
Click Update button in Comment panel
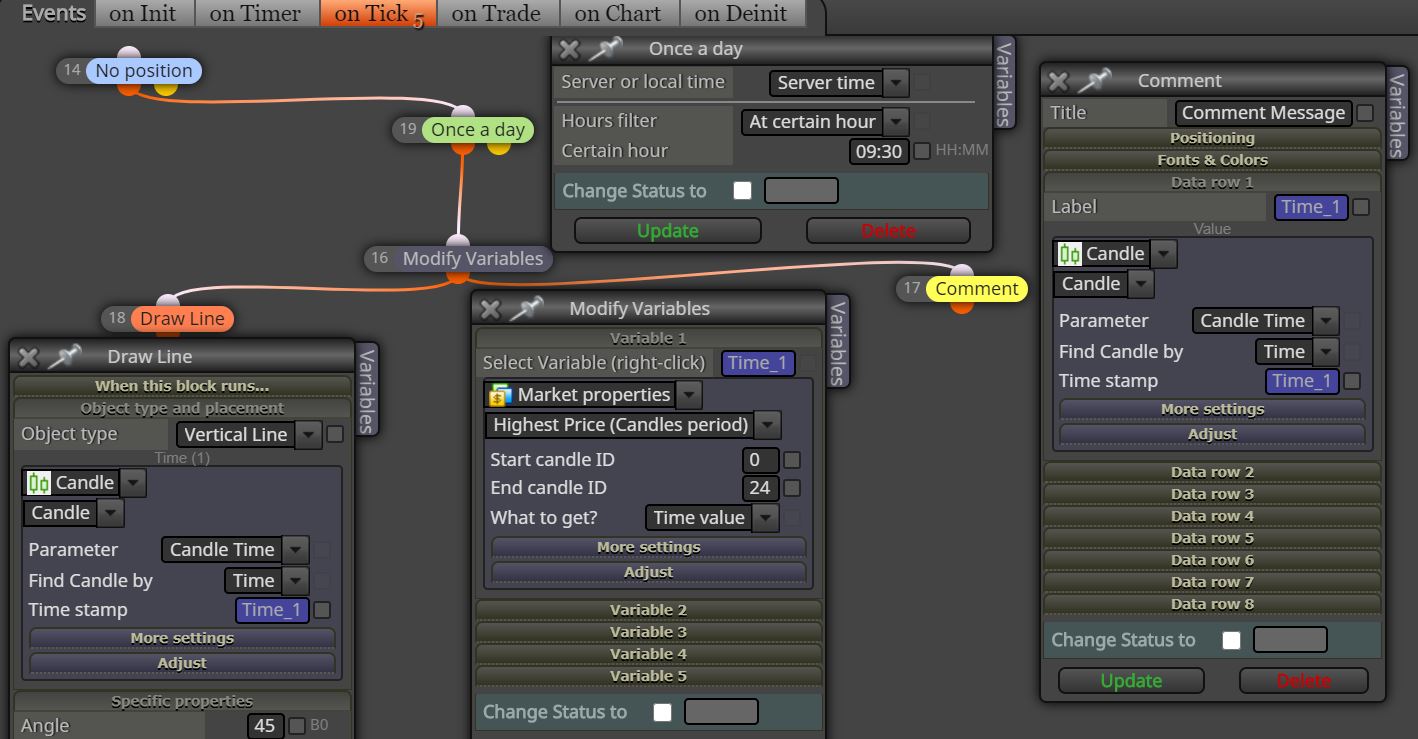click(1131, 681)
